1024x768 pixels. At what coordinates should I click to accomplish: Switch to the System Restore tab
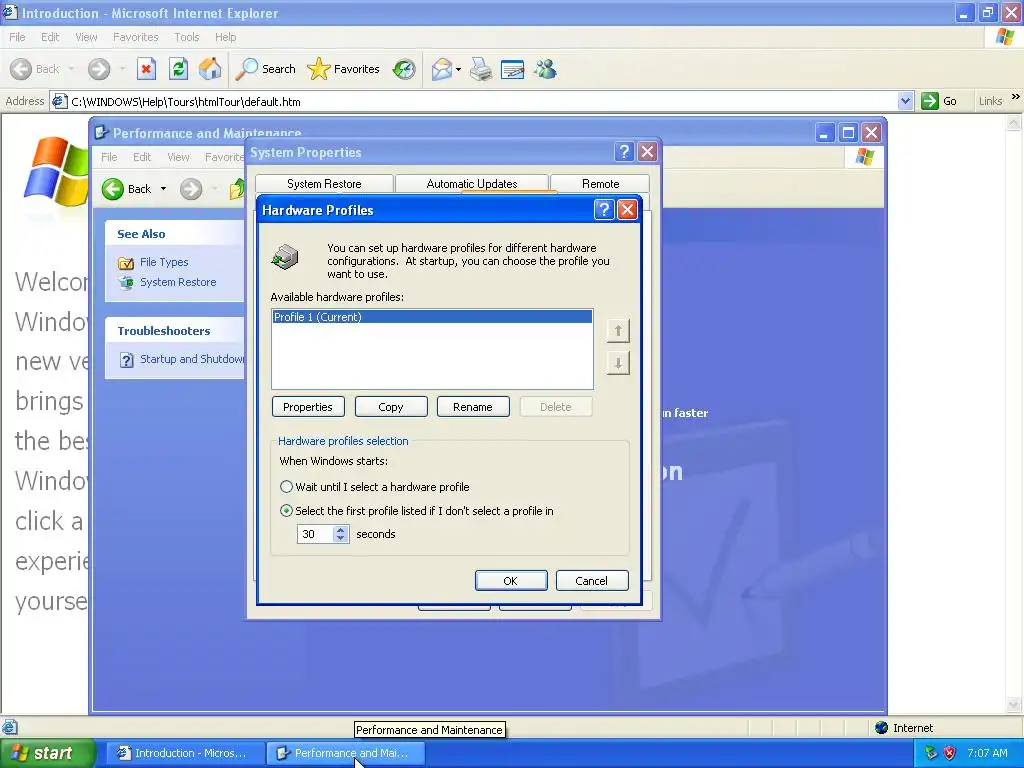(x=324, y=184)
